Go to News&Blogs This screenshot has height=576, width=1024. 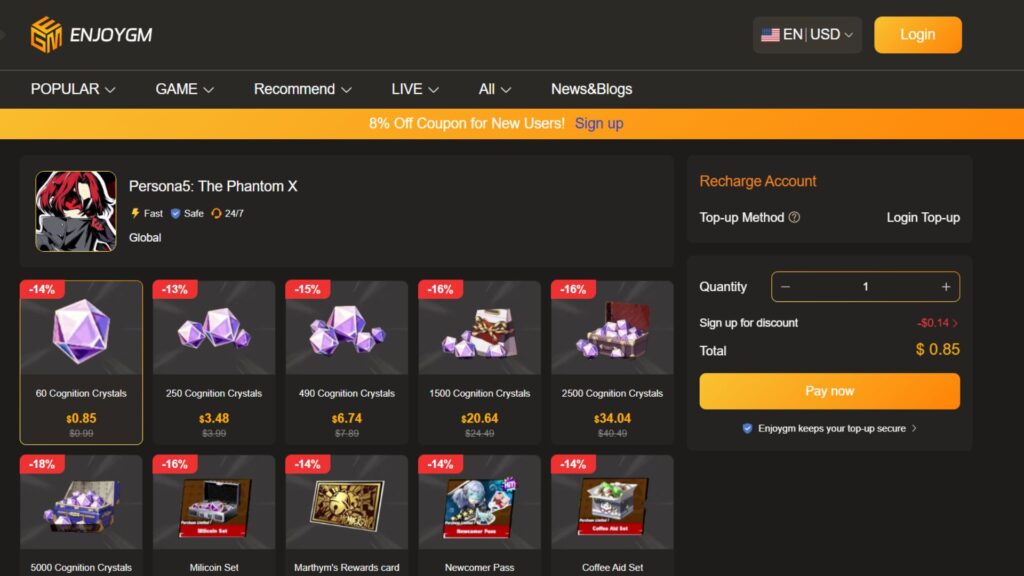[592, 89]
